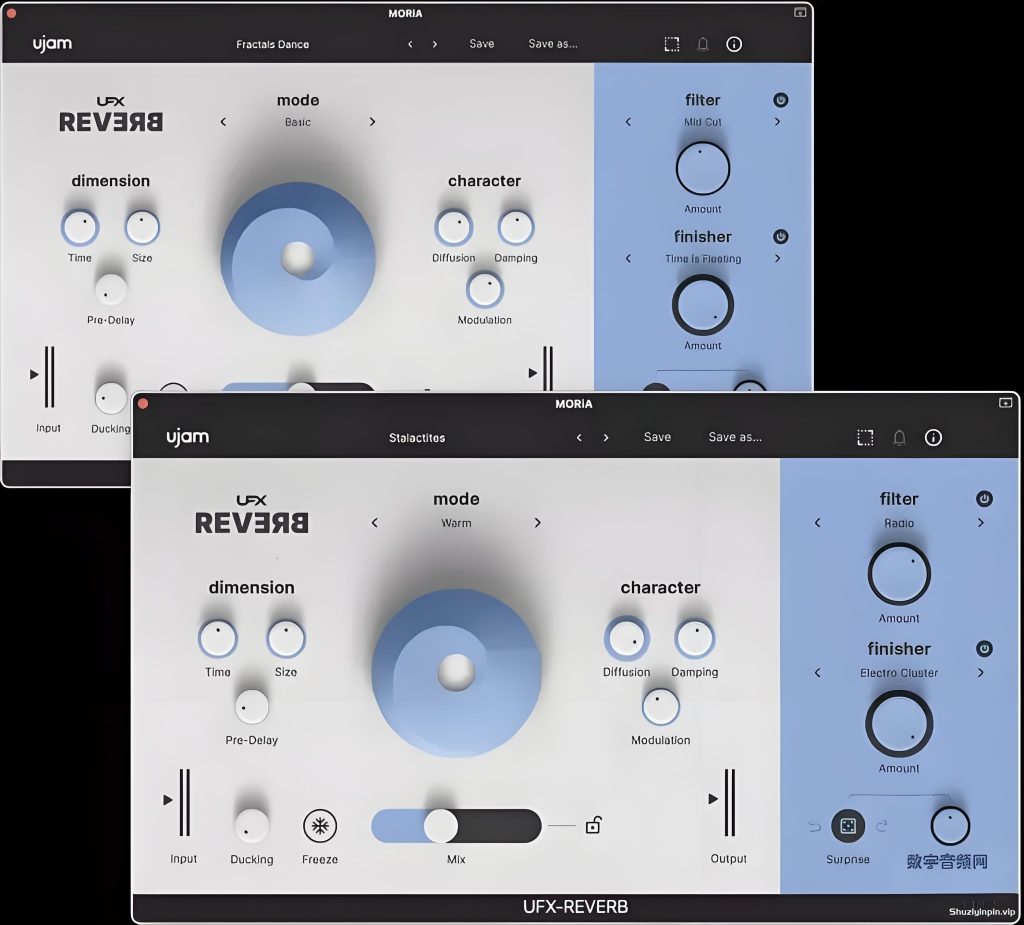Open notifications bell in the Stalactites window

click(899, 438)
